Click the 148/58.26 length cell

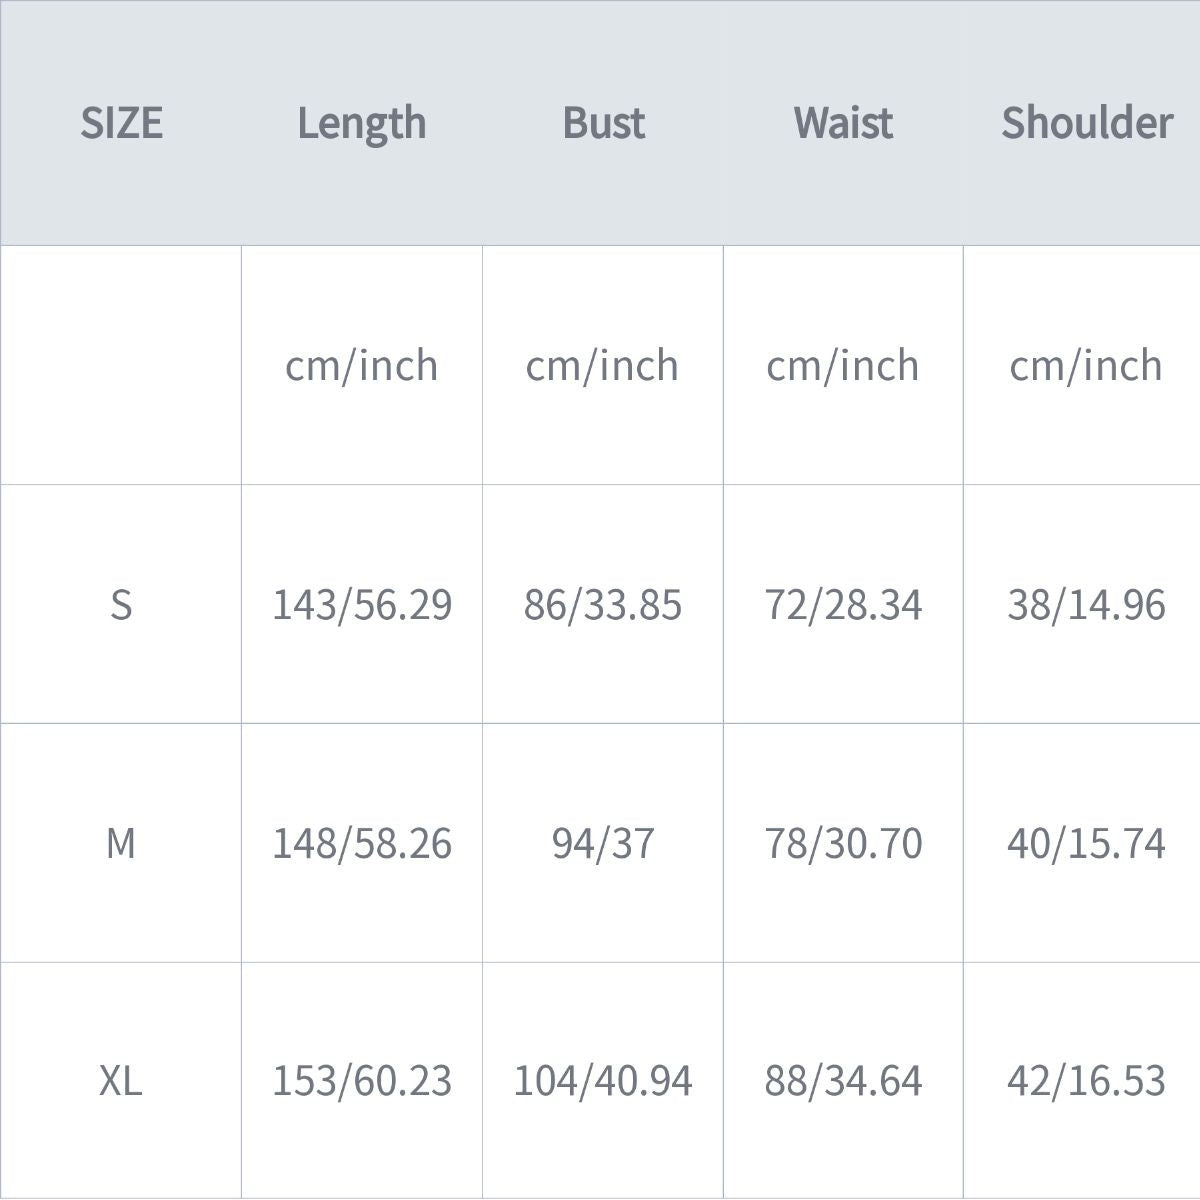[x=362, y=844]
